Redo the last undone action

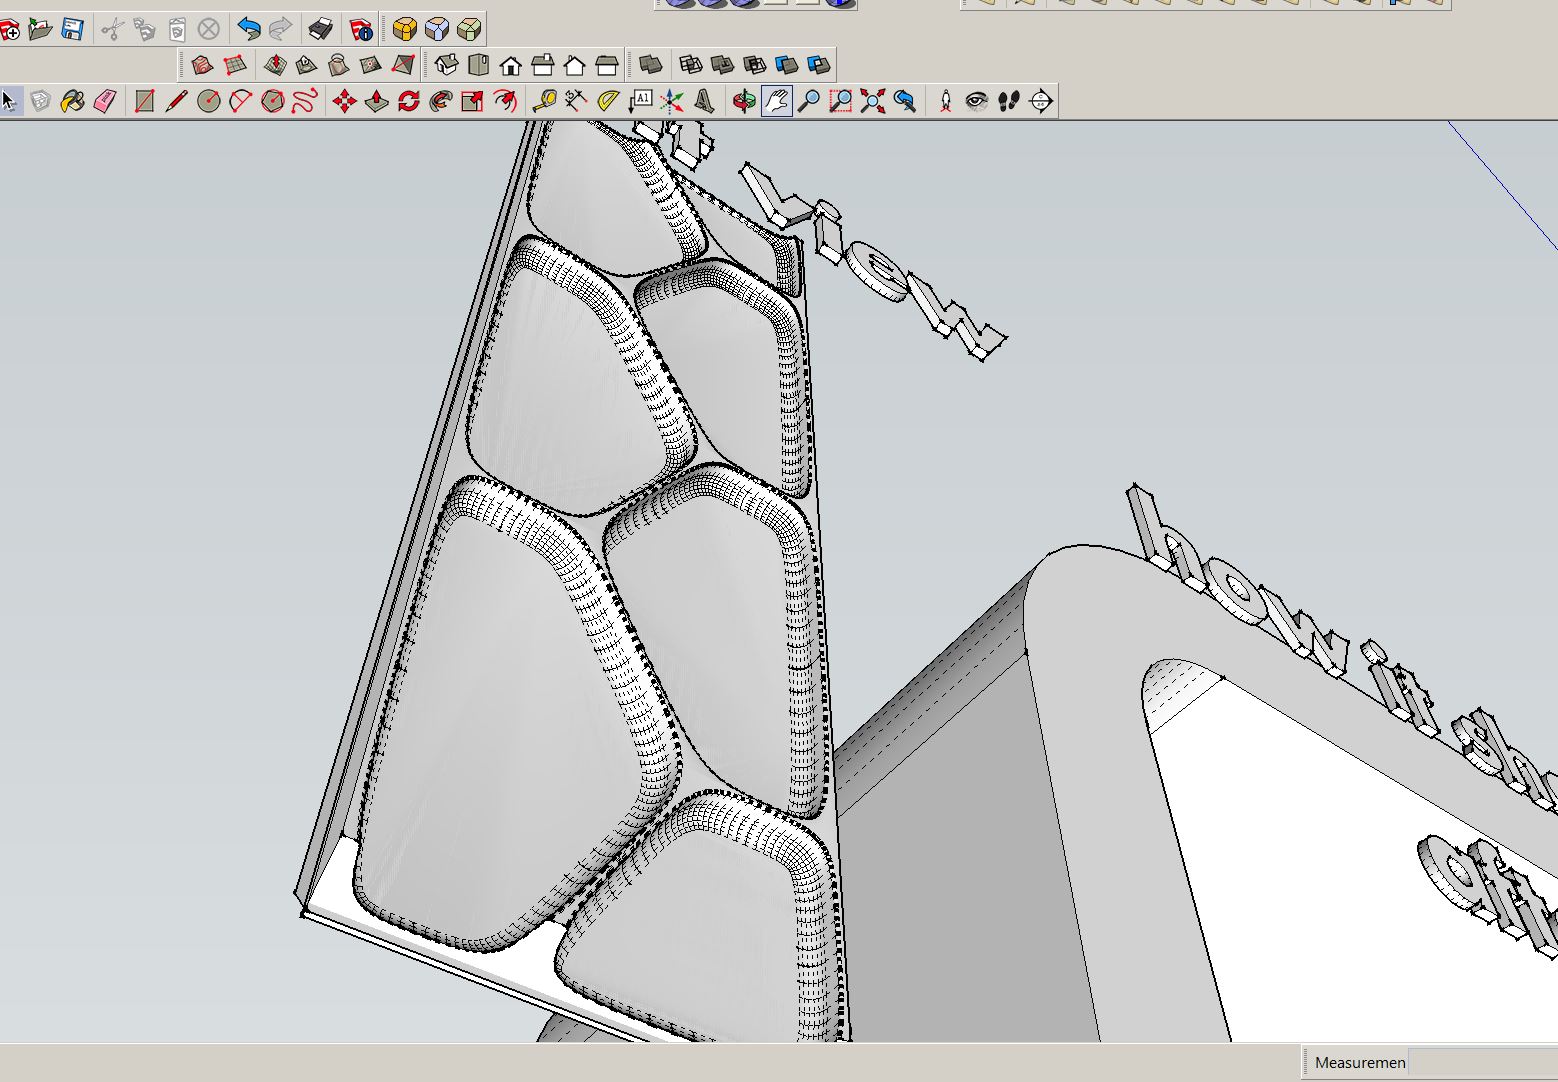[281, 29]
